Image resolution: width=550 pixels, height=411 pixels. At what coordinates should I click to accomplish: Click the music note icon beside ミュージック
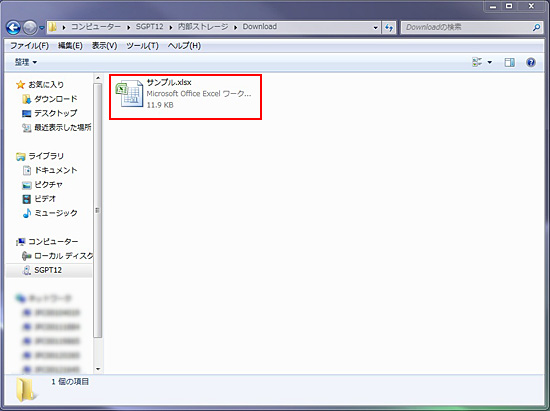[27, 213]
